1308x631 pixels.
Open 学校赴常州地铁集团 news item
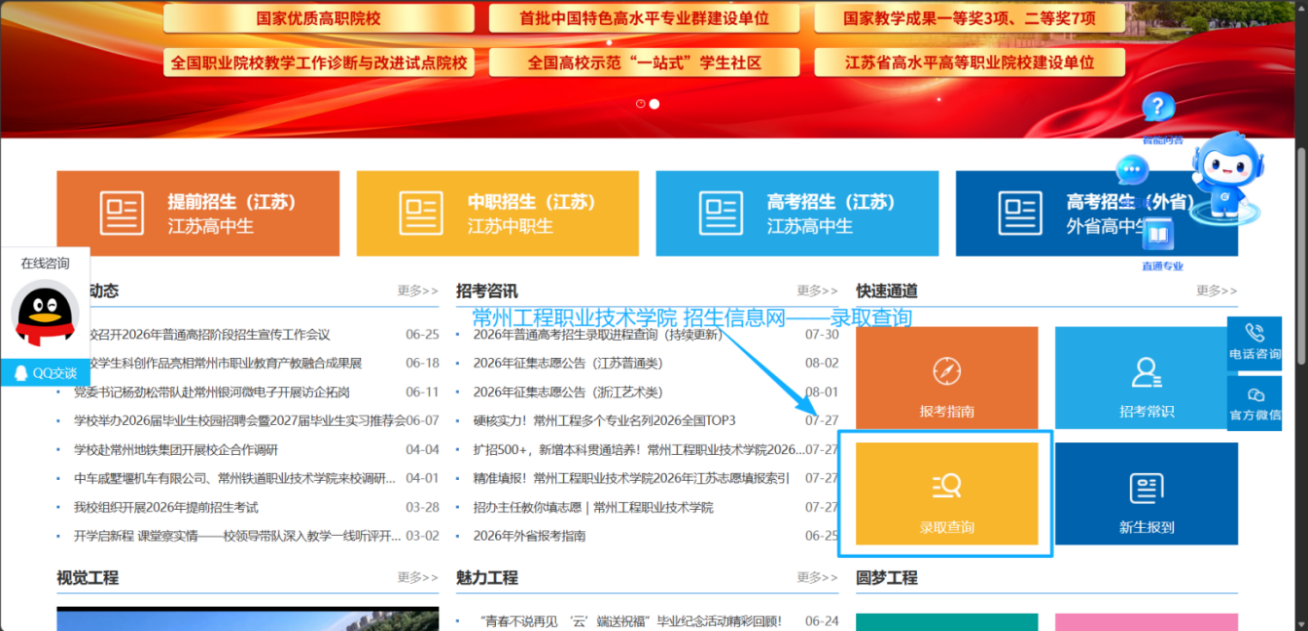(x=176, y=450)
